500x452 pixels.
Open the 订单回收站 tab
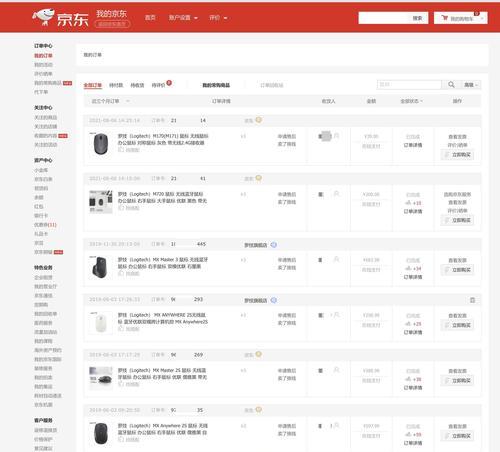click(x=272, y=85)
